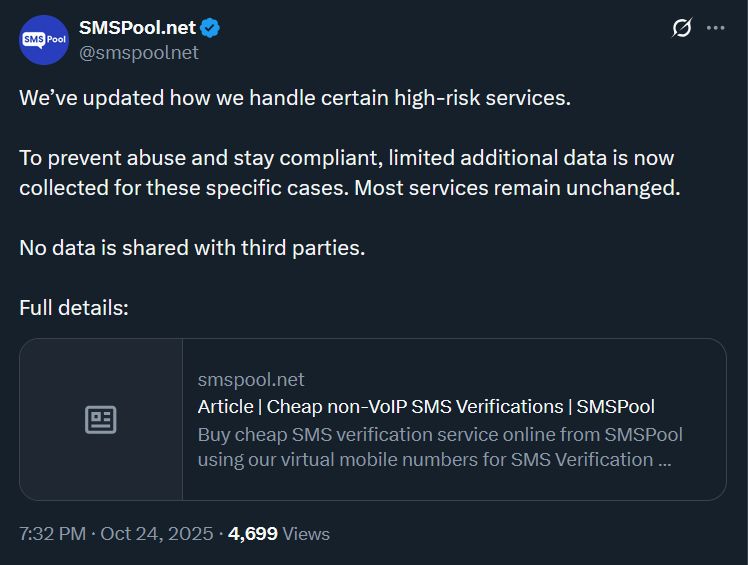748x565 pixels.
Task: Click the "To prevent abuse and stay compliant" line
Action: 346,158
